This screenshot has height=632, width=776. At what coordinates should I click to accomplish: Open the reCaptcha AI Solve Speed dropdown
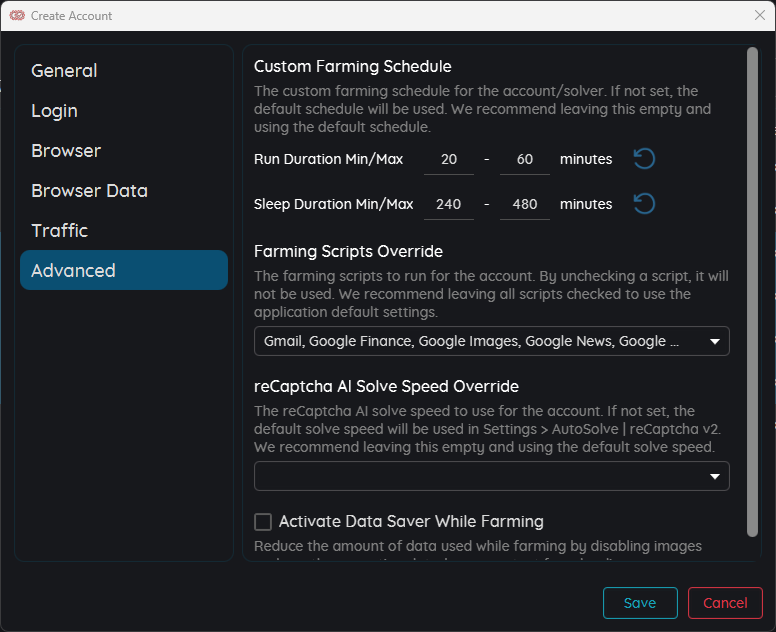click(714, 476)
